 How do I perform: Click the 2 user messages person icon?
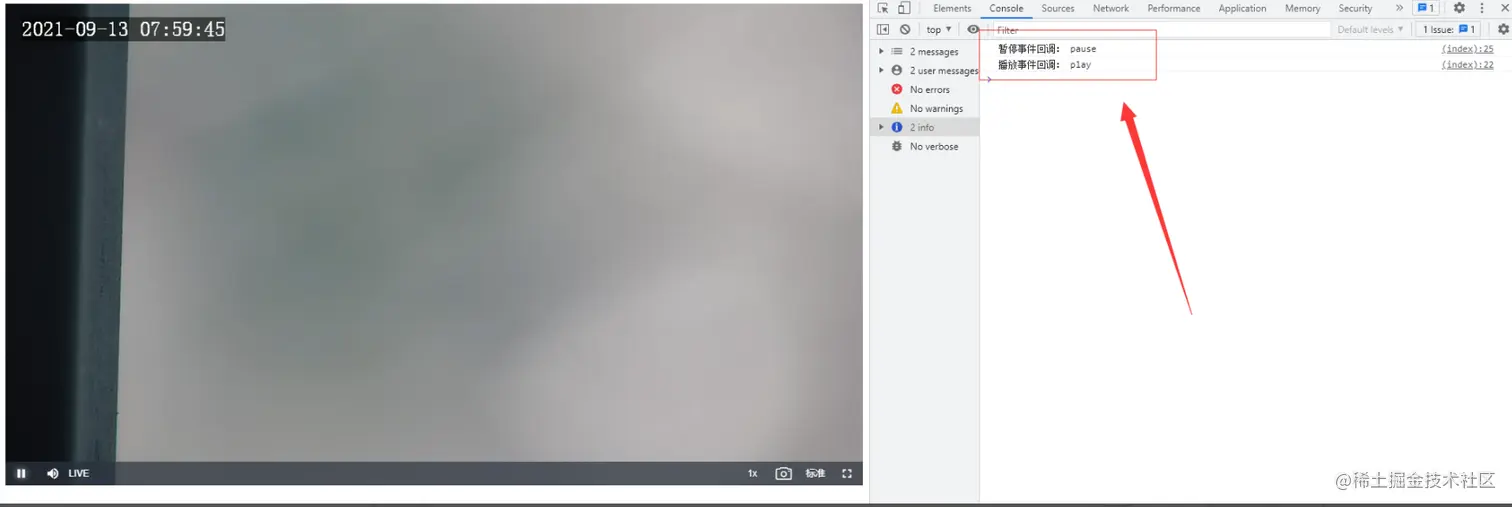click(x=897, y=71)
